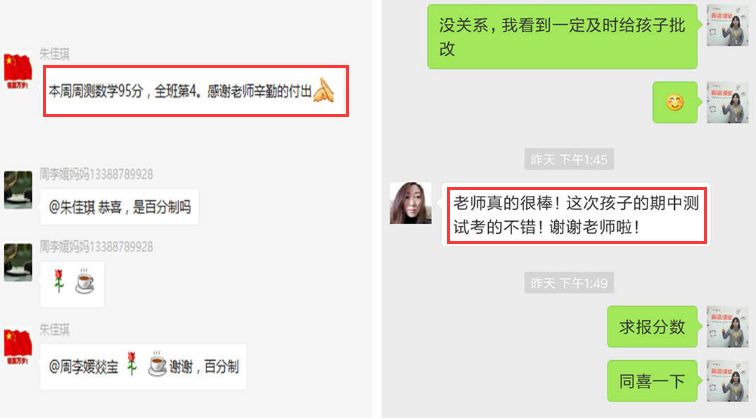The image size is (756, 419).
Task: Tap teacher avatar next to smiley emoji bubble
Action: pyautogui.click(x=727, y=102)
